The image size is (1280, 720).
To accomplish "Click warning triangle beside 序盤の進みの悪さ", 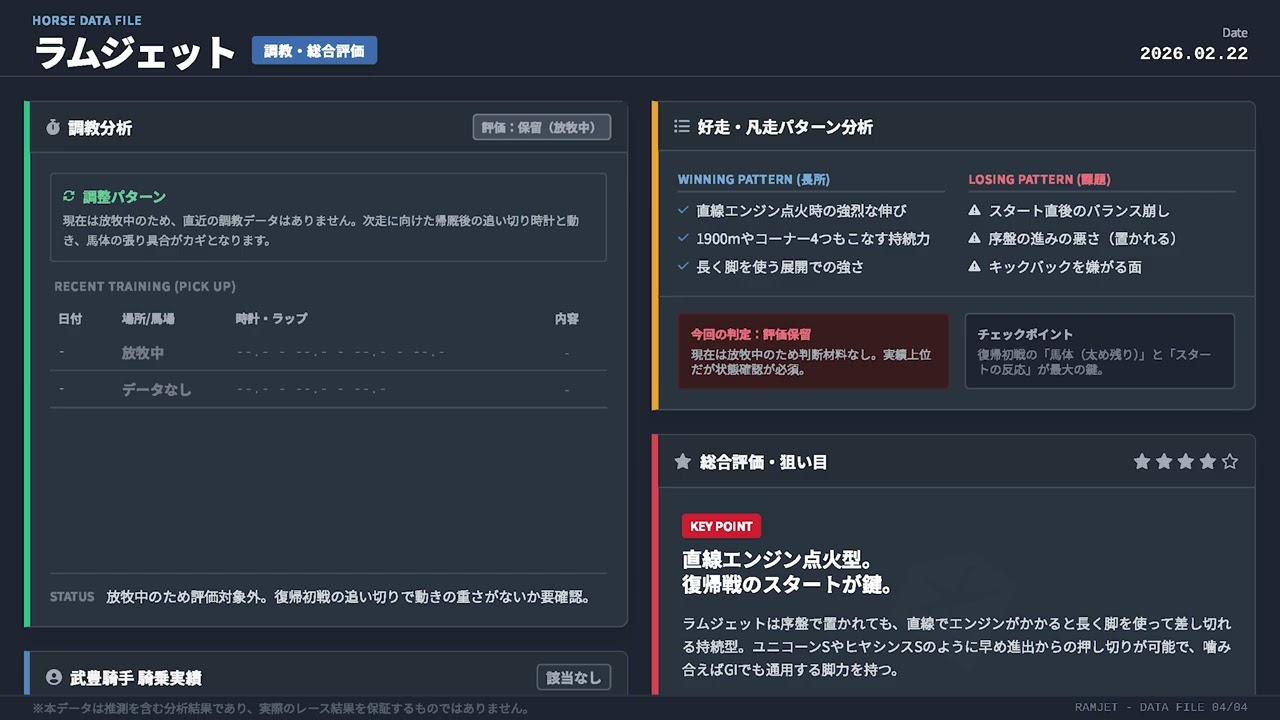I will (974, 239).
